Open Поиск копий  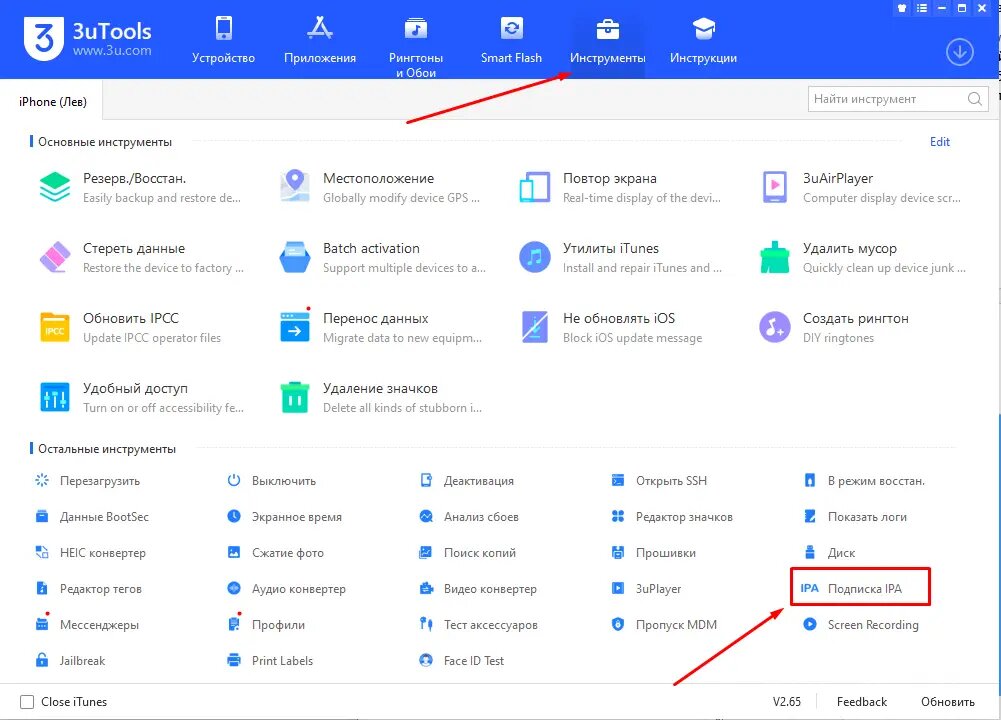tap(468, 553)
